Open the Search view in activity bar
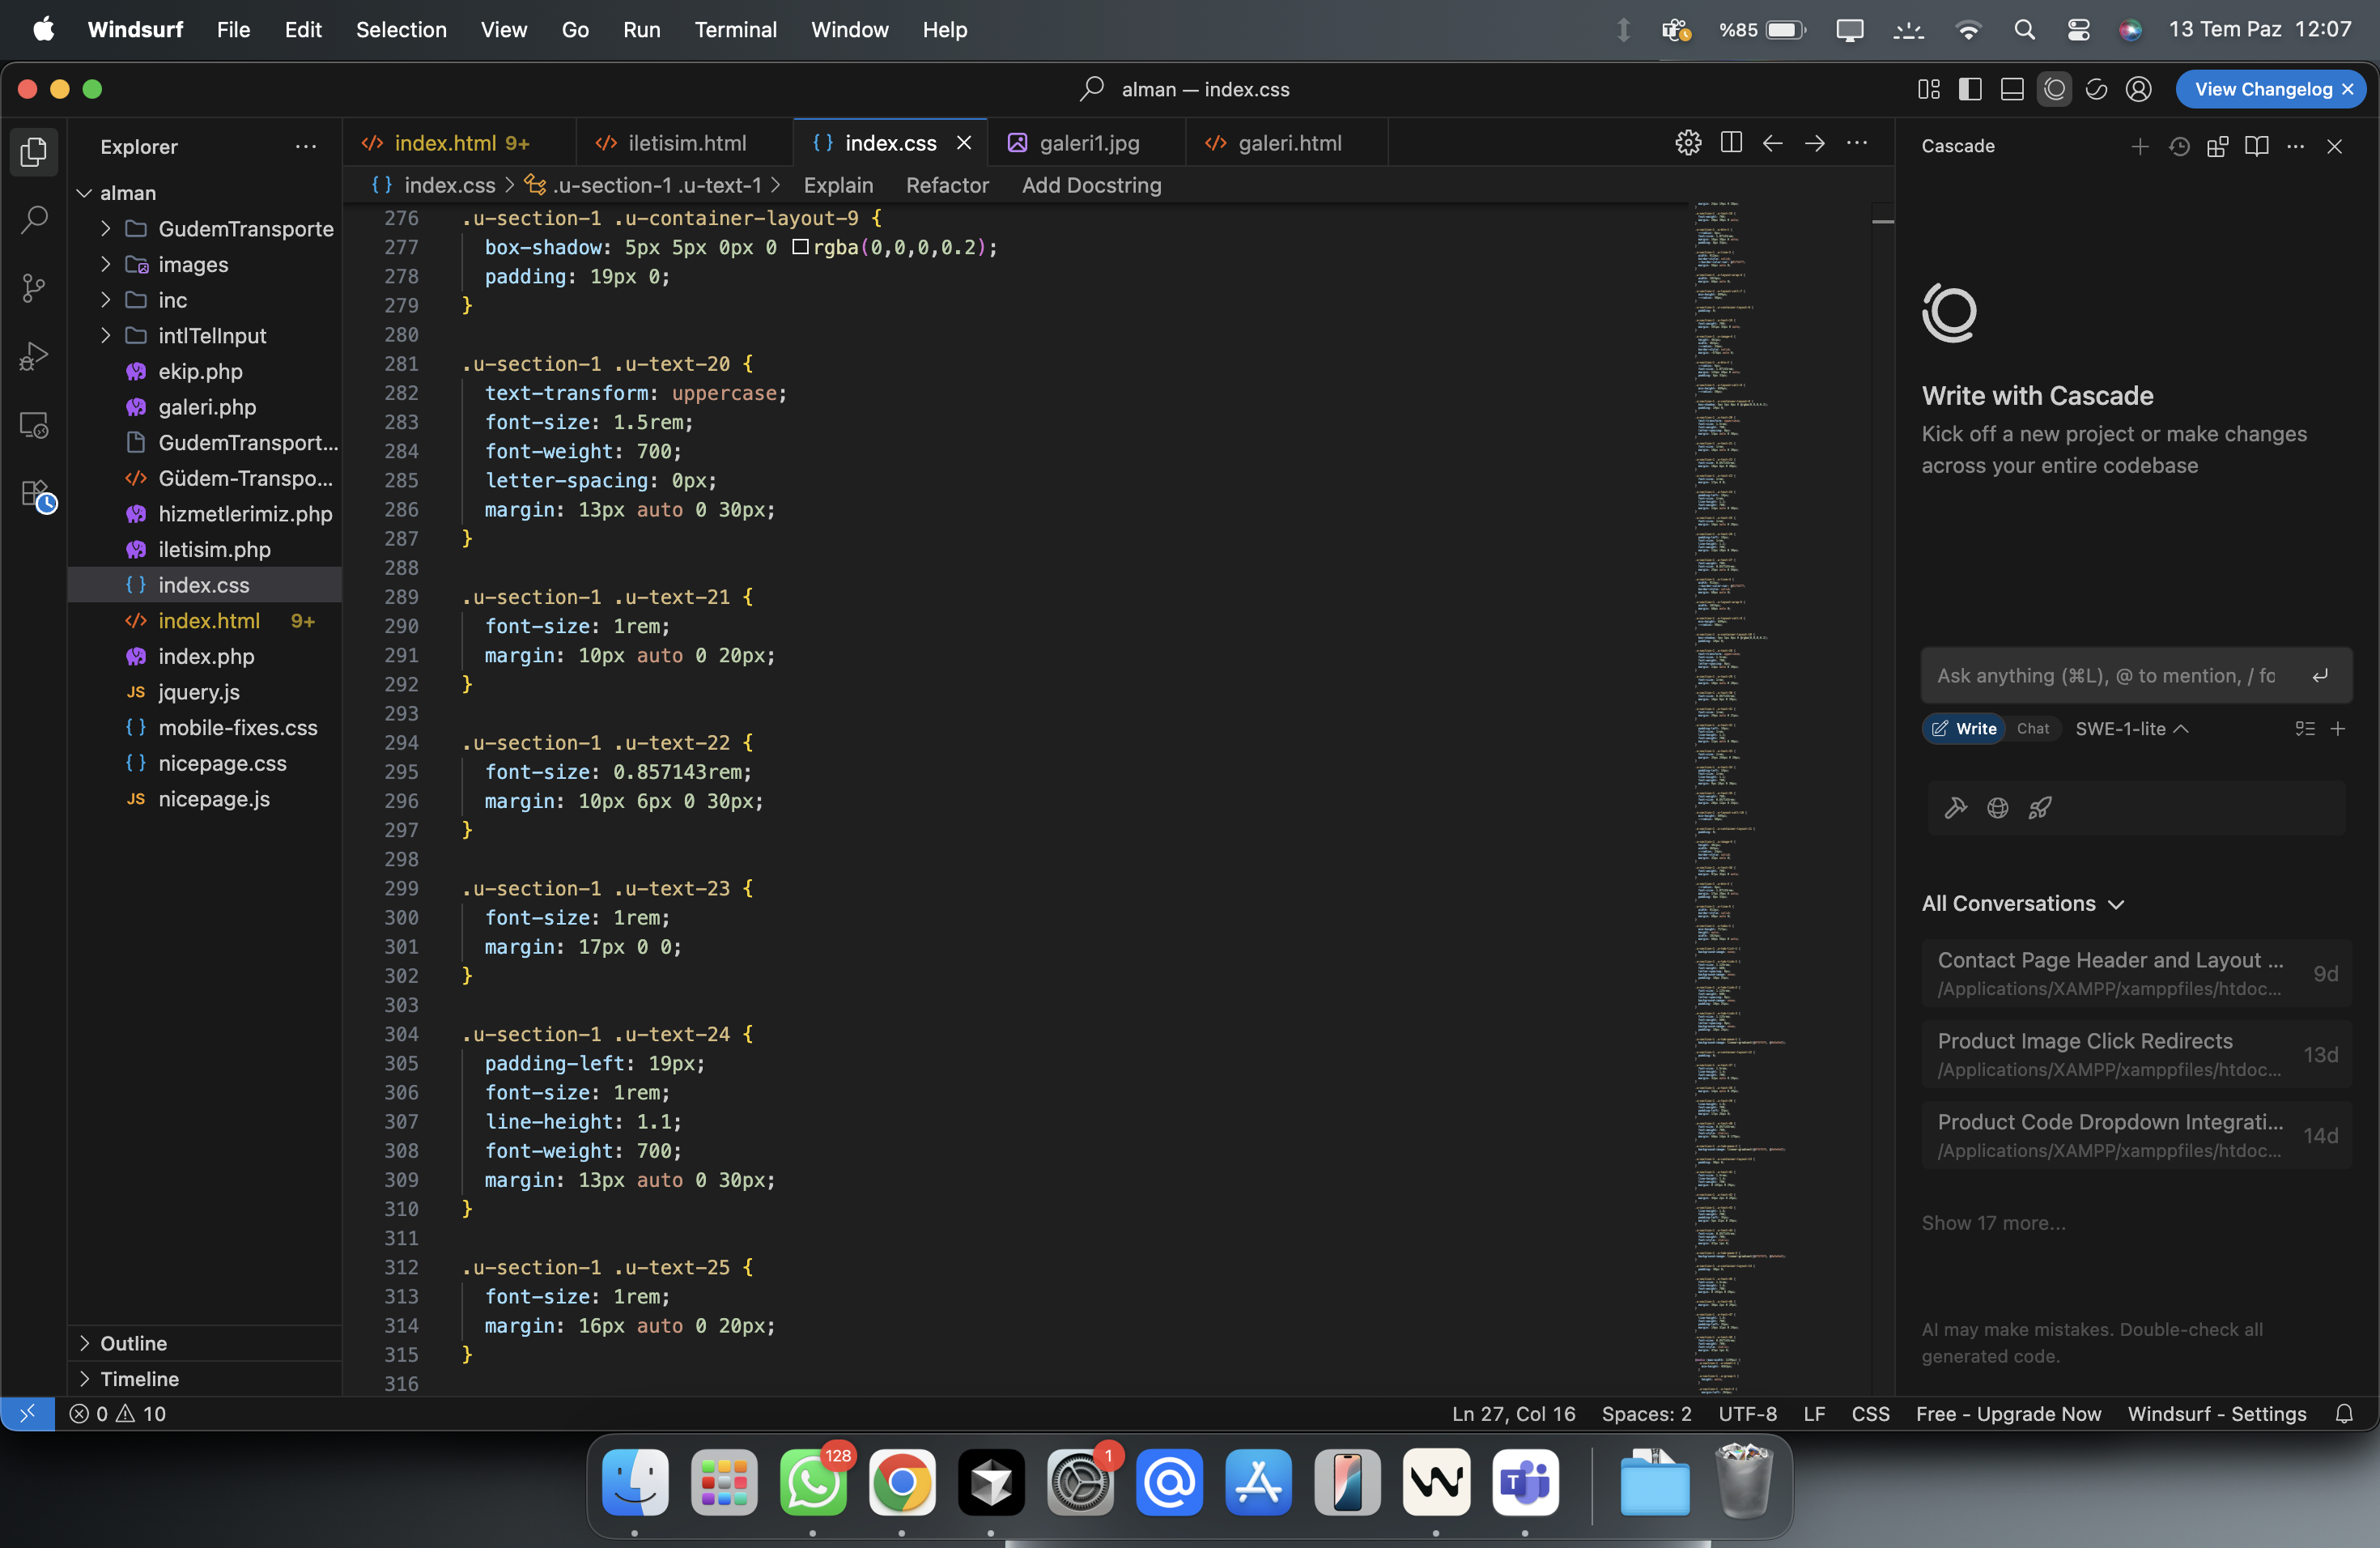2380x1548 pixels. (34, 219)
